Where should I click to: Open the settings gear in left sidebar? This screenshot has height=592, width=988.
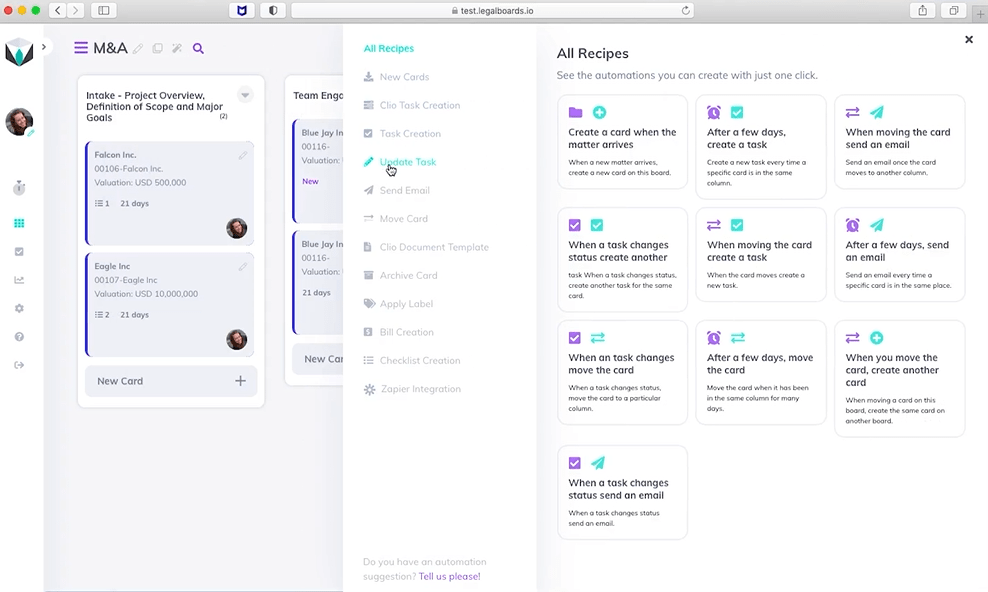(19, 309)
